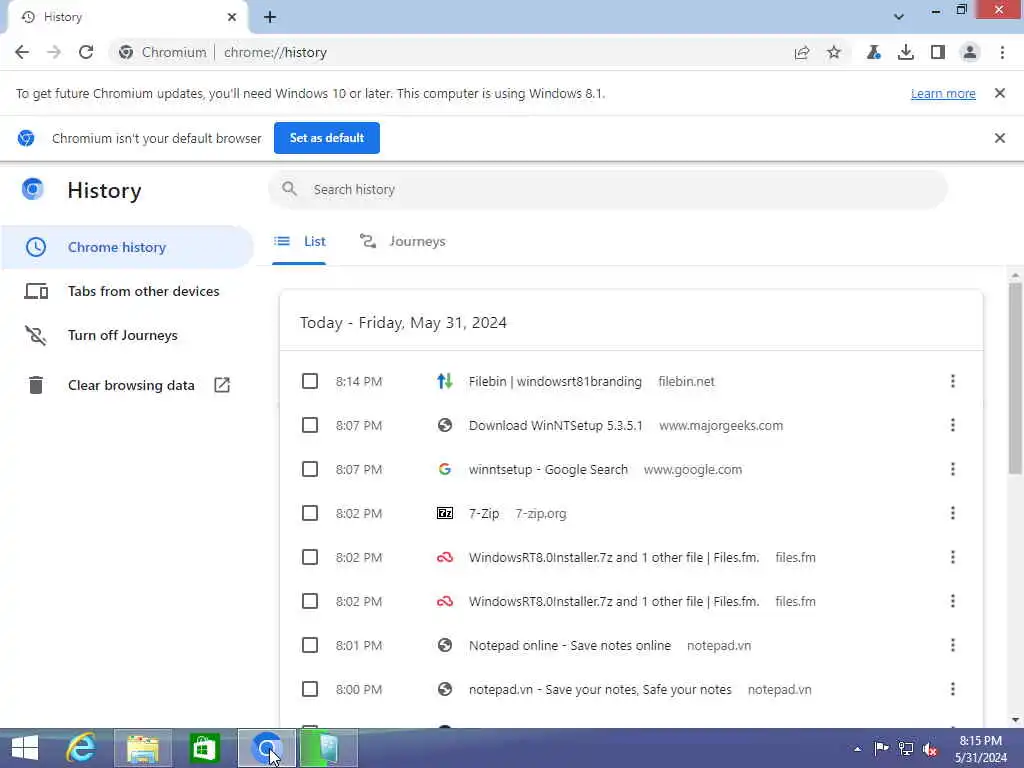Open the Action Center flag tray icon
1024x768 pixels.
[x=881, y=748]
